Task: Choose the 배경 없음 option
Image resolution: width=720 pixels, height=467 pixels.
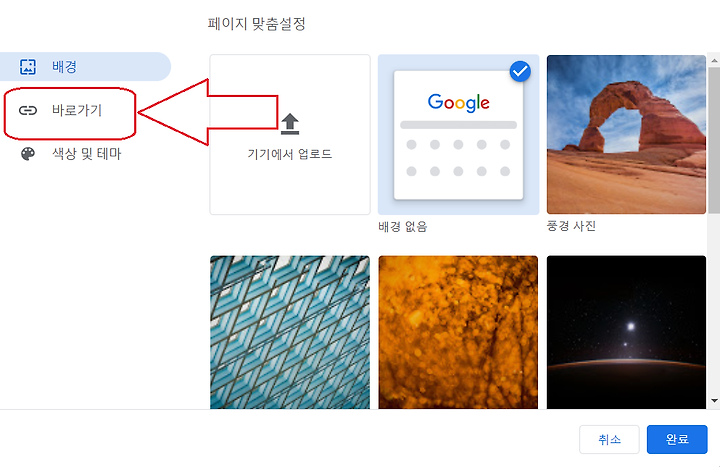Action: pyautogui.click(x=458, y=135)
